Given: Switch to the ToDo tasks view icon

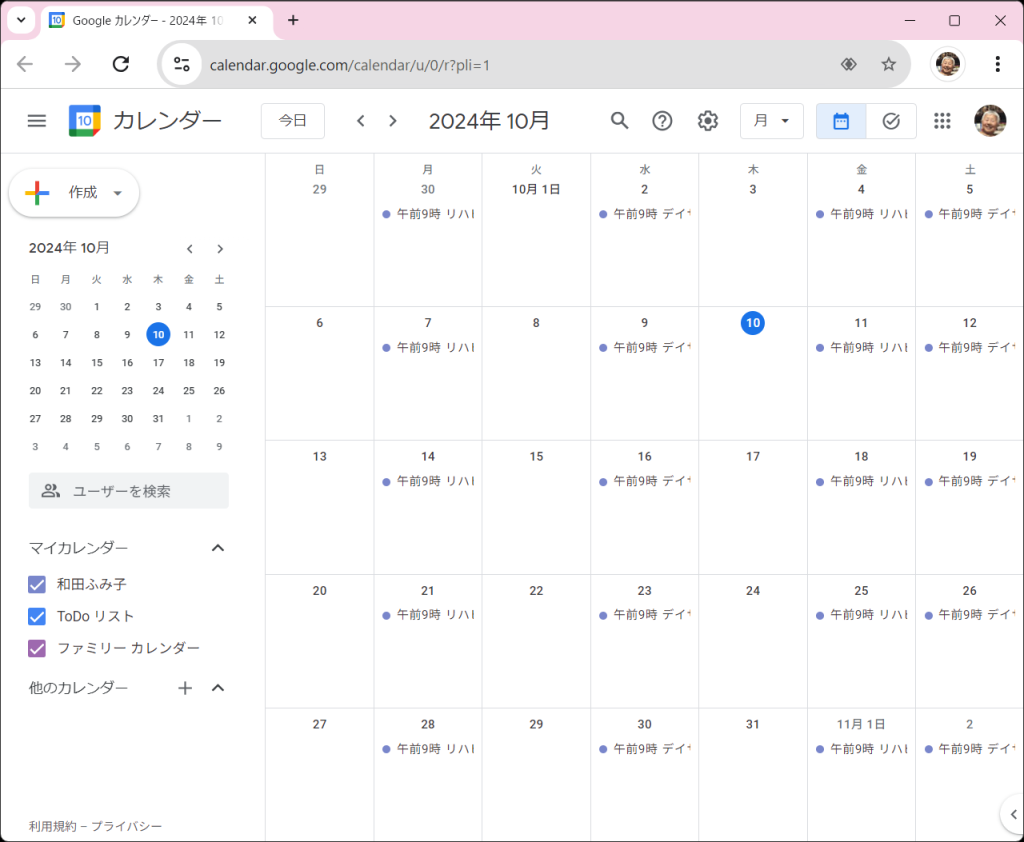Looking at the screenshot, I should 891,121.
